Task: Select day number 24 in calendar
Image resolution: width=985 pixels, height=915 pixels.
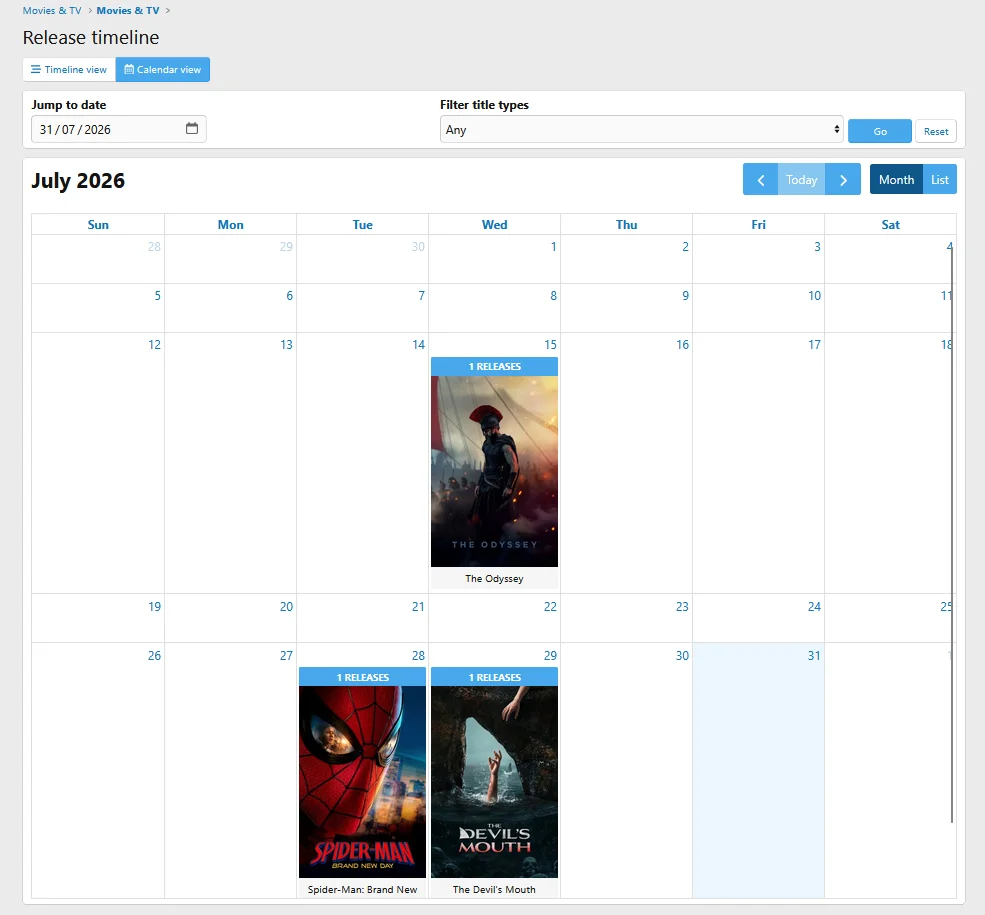Action: [814, 607]
